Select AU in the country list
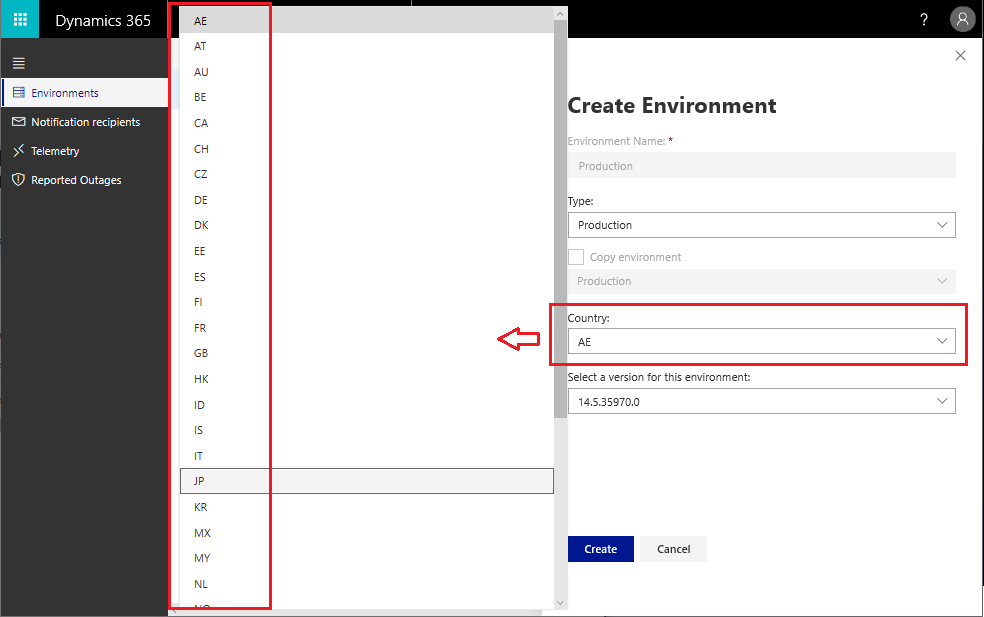Image resolution: width=984 pixels, height=617 pixels. pos(366,72)
